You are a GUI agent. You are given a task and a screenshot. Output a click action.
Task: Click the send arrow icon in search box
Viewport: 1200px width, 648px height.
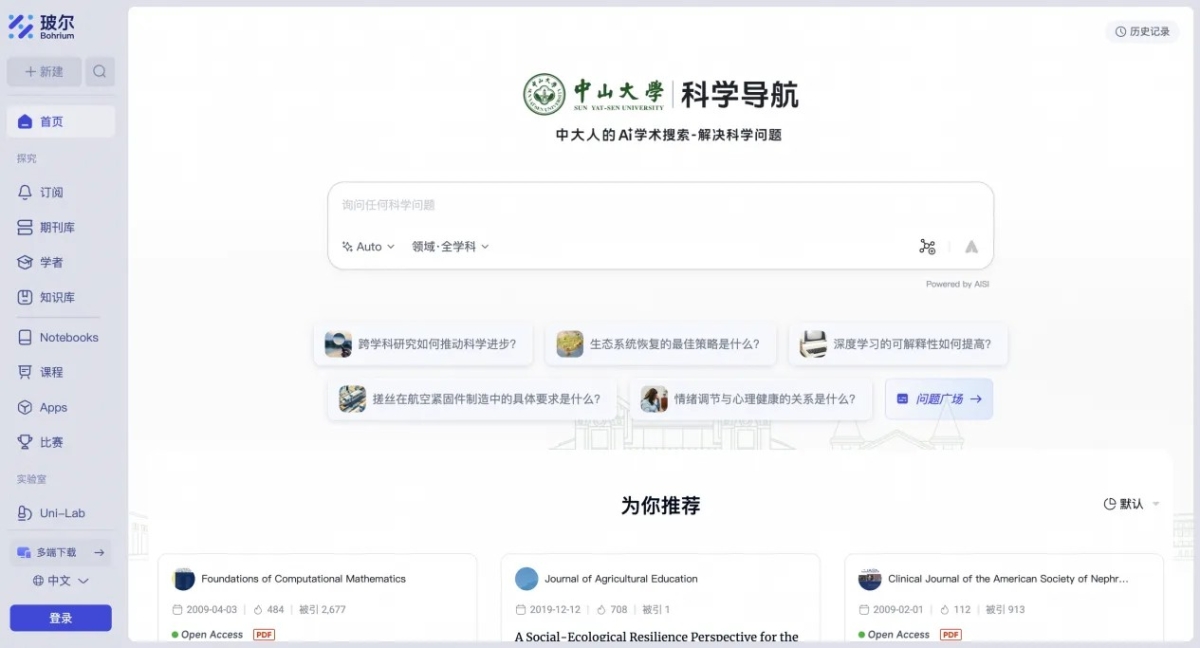click(x=971, y=247)
